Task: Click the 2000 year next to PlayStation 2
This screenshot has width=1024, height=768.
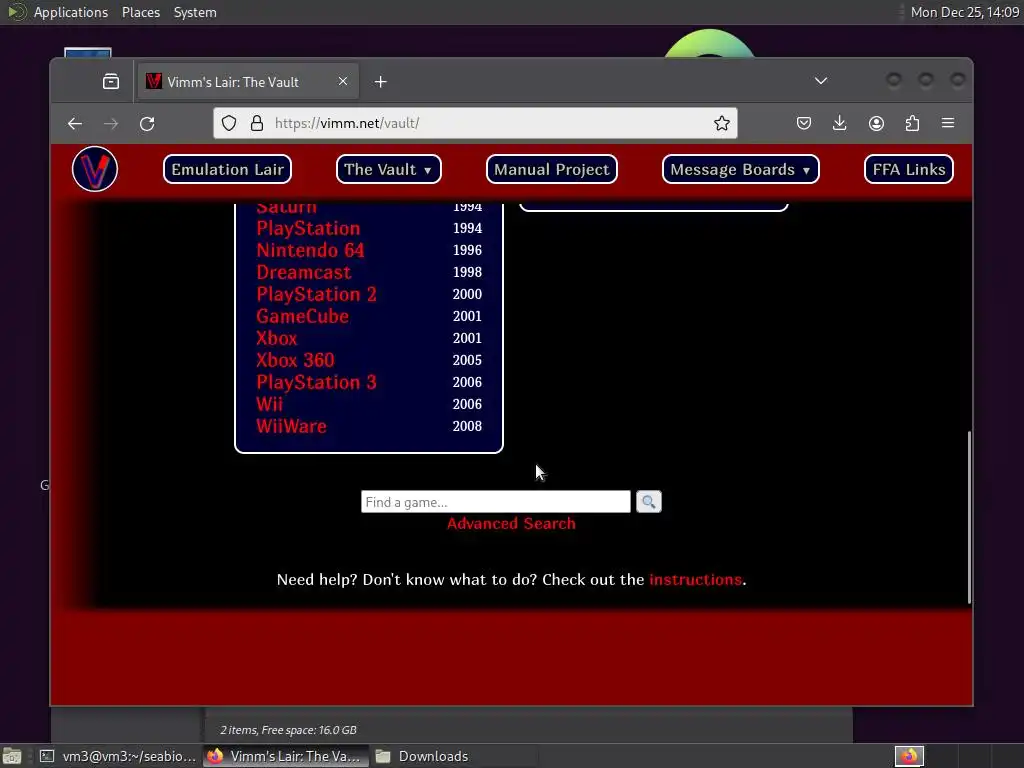Action: tap(467, 295)
